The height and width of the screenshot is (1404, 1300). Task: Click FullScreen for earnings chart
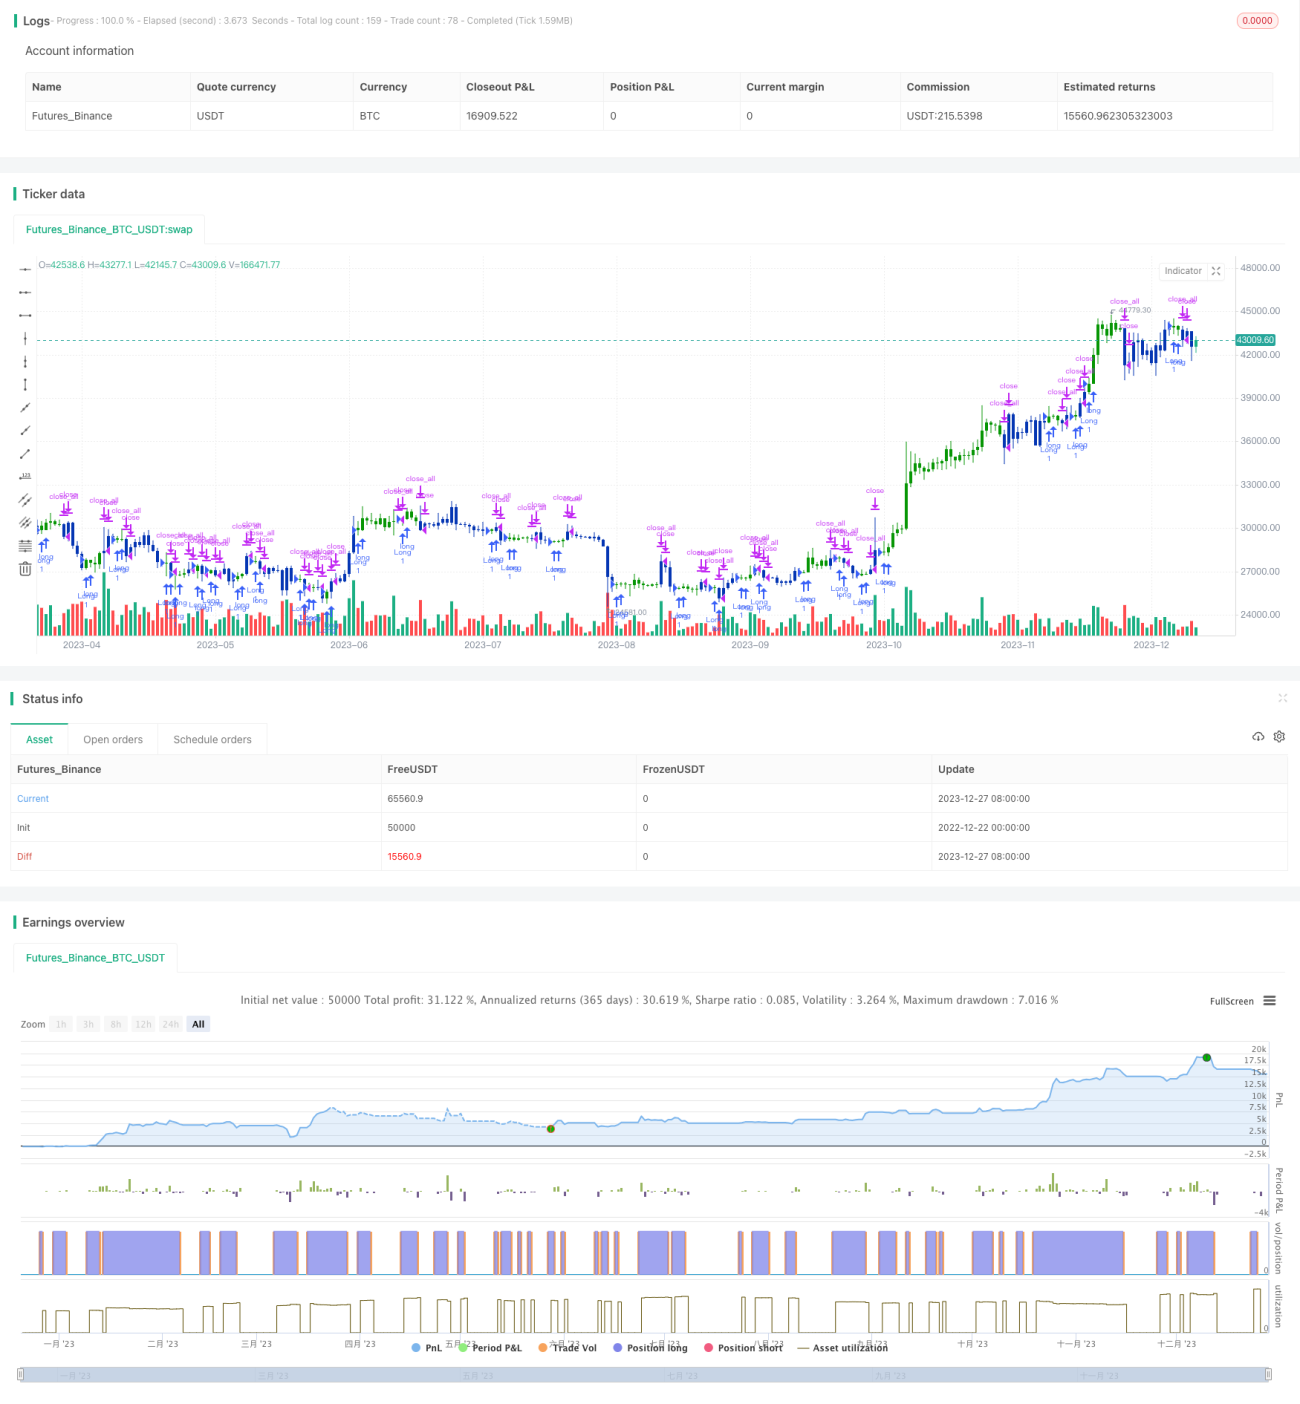(x=1232, y=1001)
